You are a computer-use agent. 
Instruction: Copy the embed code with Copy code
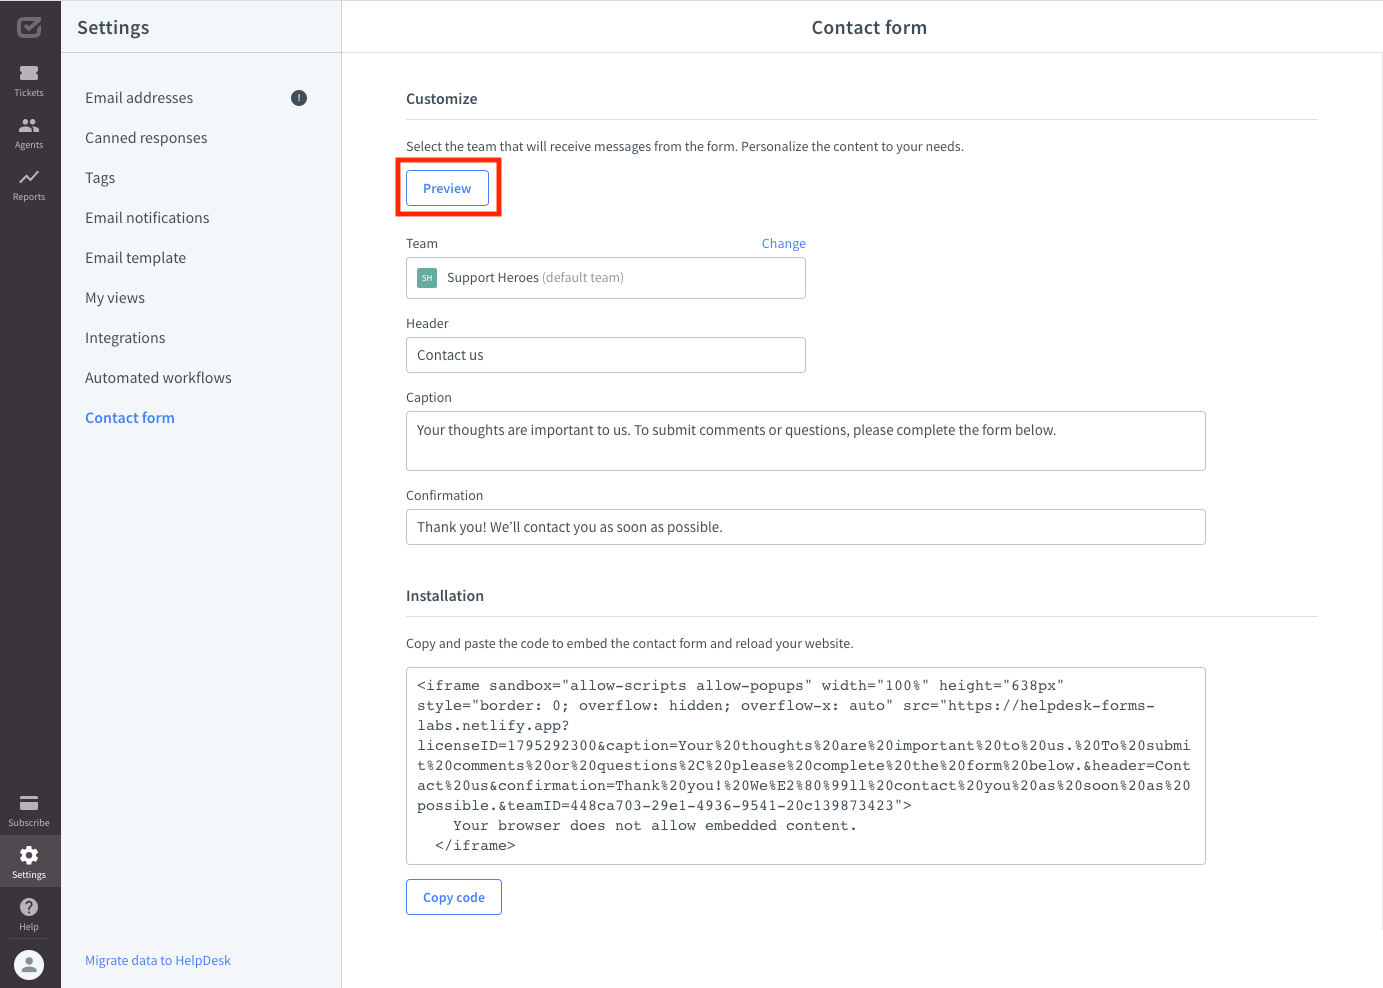tap(453, 896)
